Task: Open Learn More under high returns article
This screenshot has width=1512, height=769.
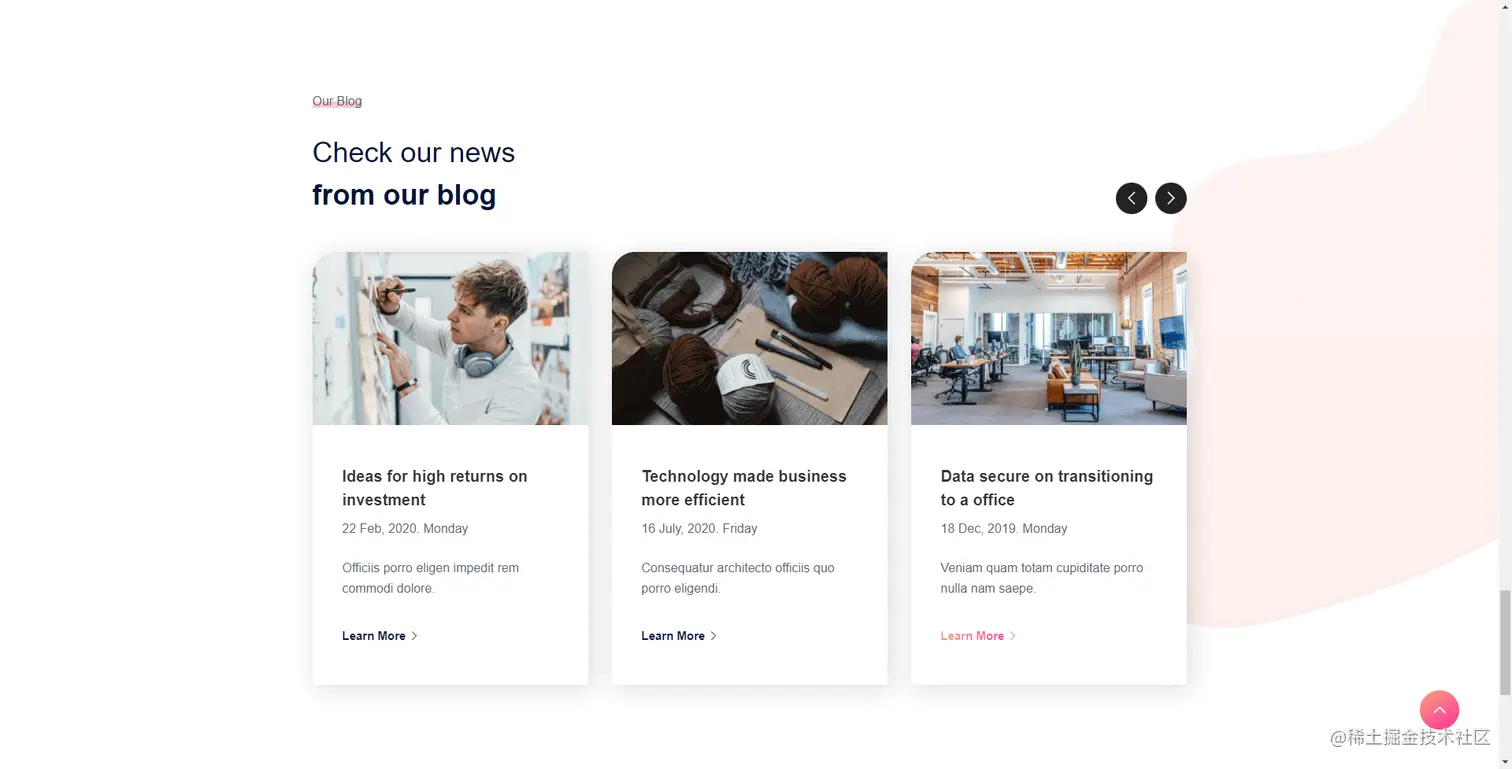Action: click(374, 636)
